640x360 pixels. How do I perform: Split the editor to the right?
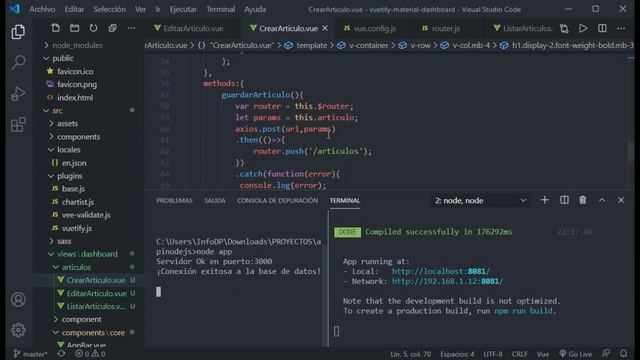pos(602,28)
